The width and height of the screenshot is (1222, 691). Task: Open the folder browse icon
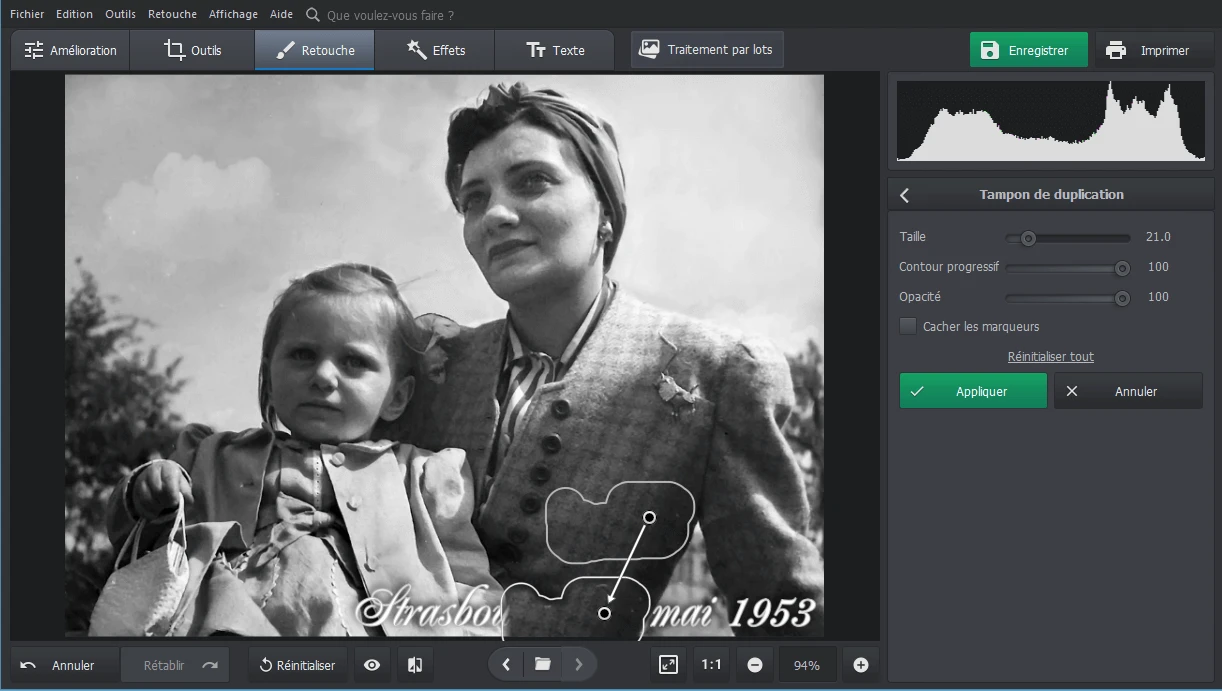coord(542,664)
